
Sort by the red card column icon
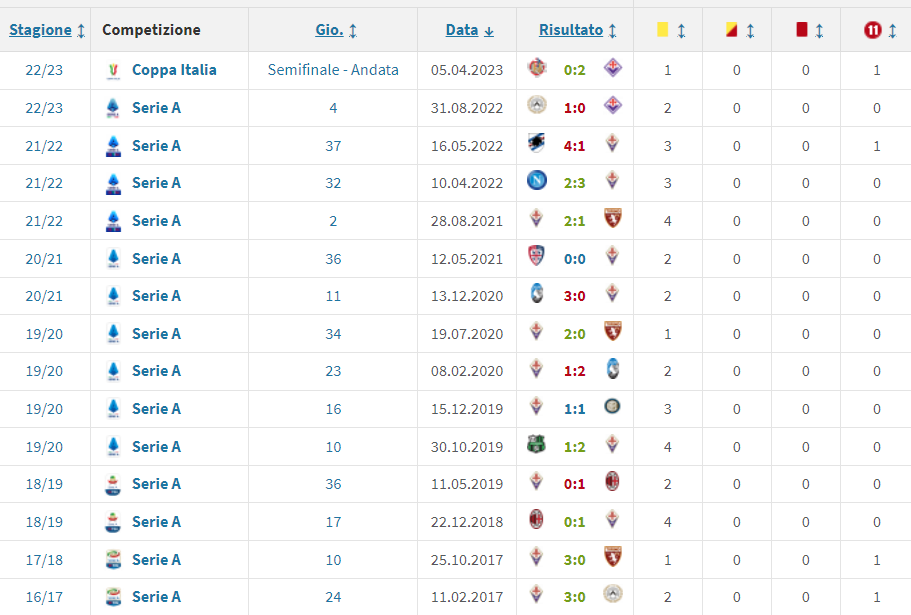coord(801,30)
